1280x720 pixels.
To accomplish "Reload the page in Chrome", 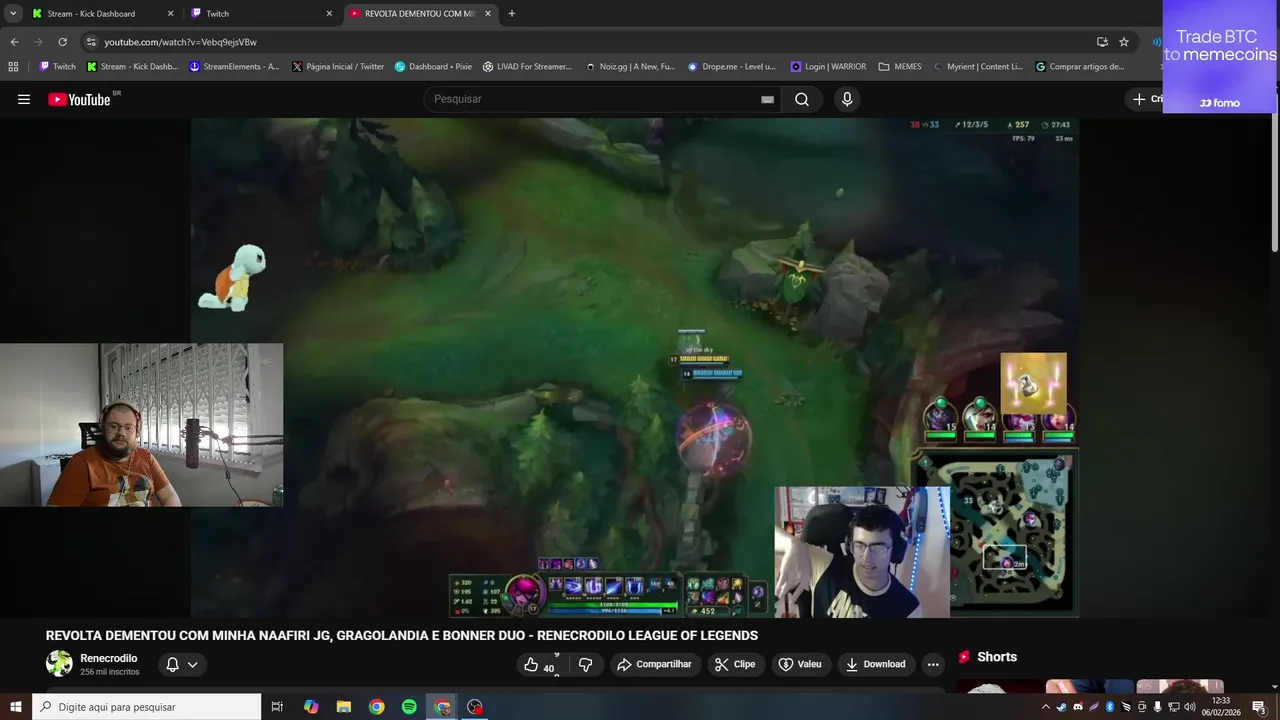I will coord(62,42).
